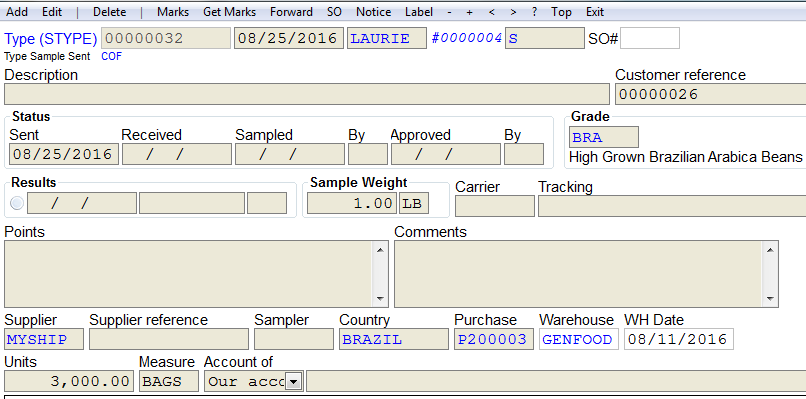This screenshot has width=806, height=399.
Task: Click the date field 08/25/2016 at top
Action: [x=289, y=39]
